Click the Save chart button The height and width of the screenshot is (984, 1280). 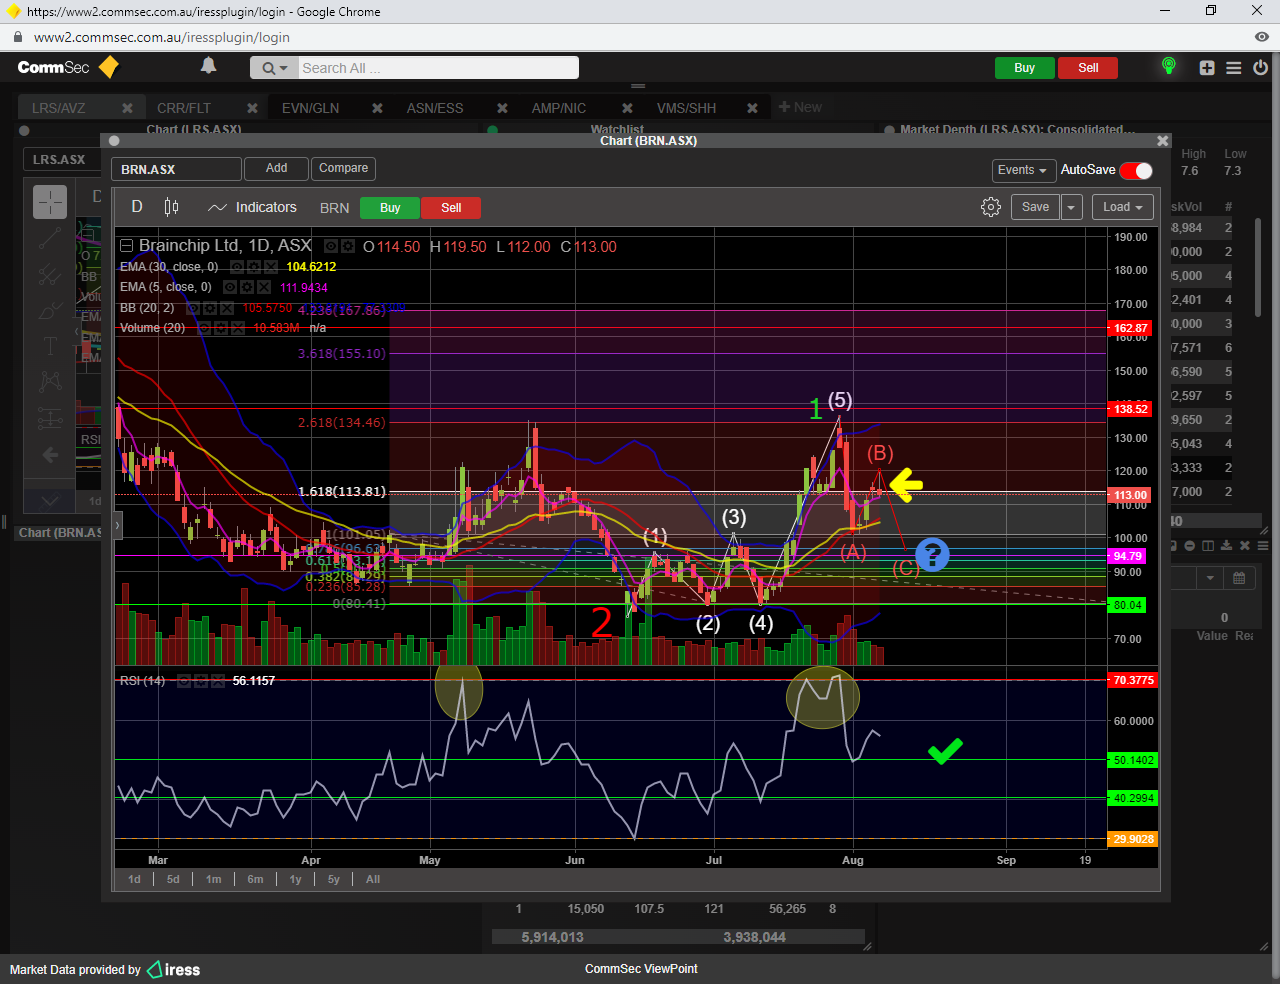coord(1035,207)
